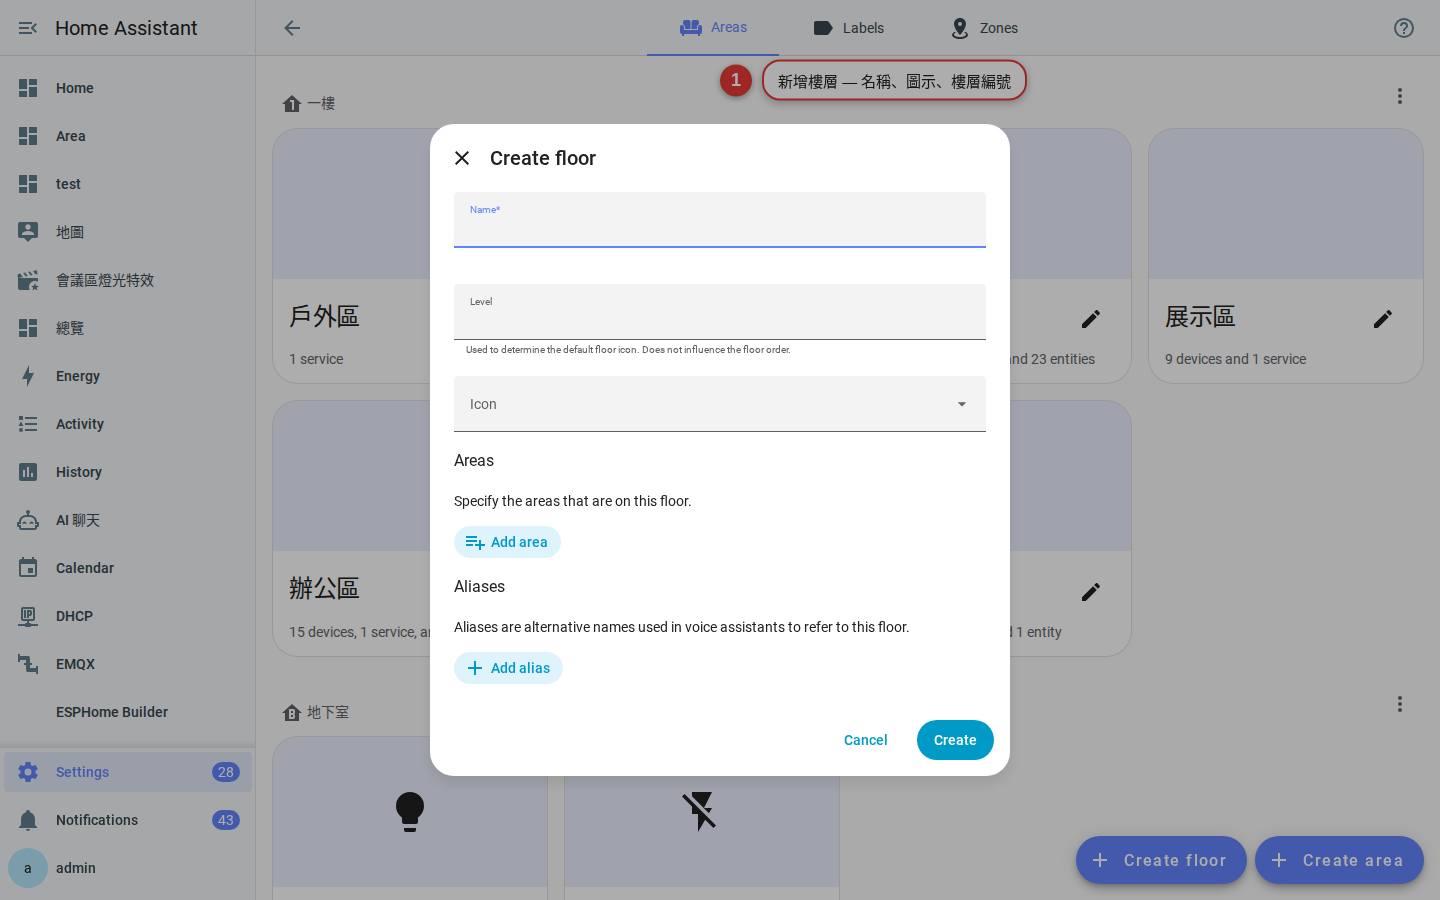1440x900 pixels.
Task: Click the Create area floating button
Action: pyautogui.click(x=1339, y=860)
